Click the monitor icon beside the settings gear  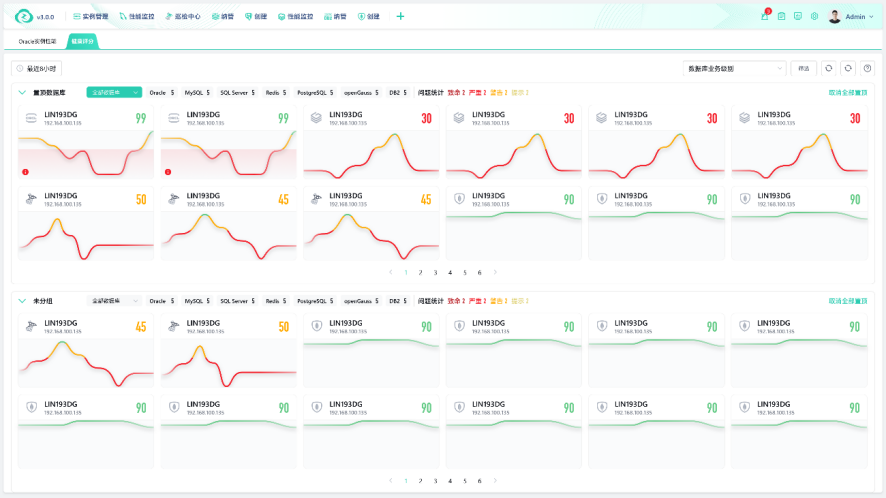coord(798,16)
